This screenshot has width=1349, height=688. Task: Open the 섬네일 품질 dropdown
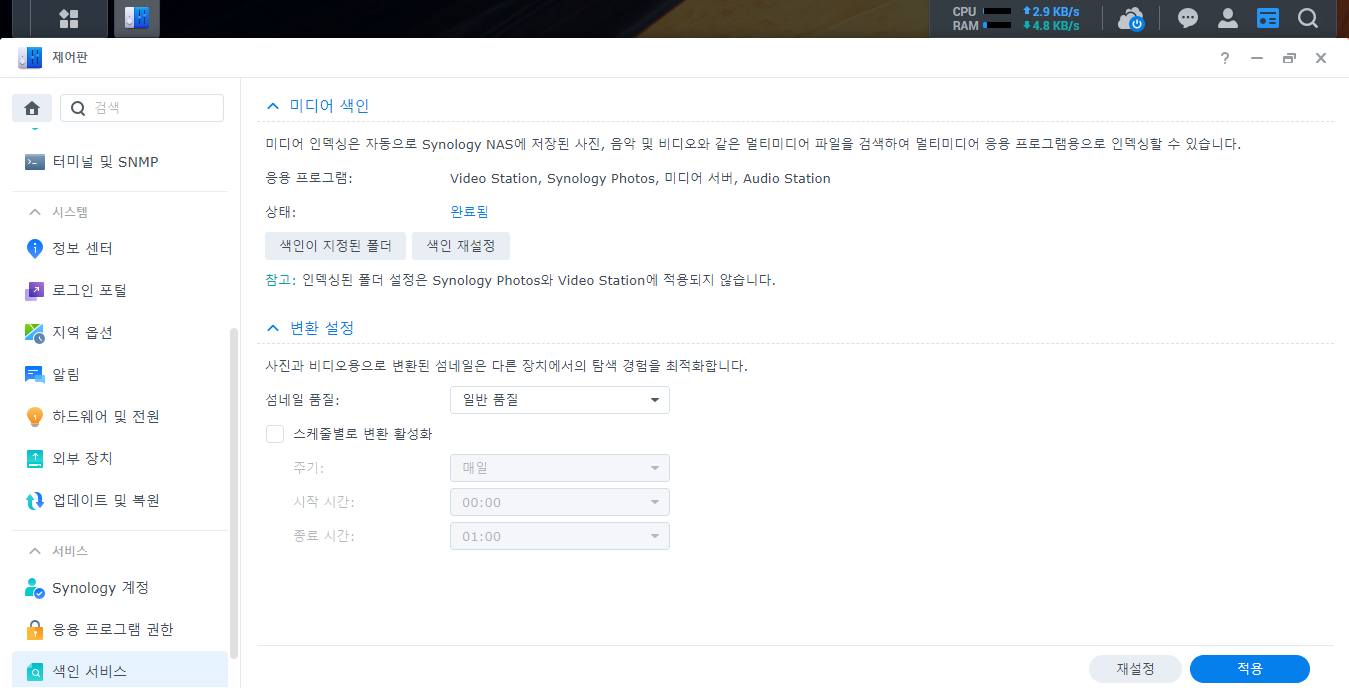[559, 400]
